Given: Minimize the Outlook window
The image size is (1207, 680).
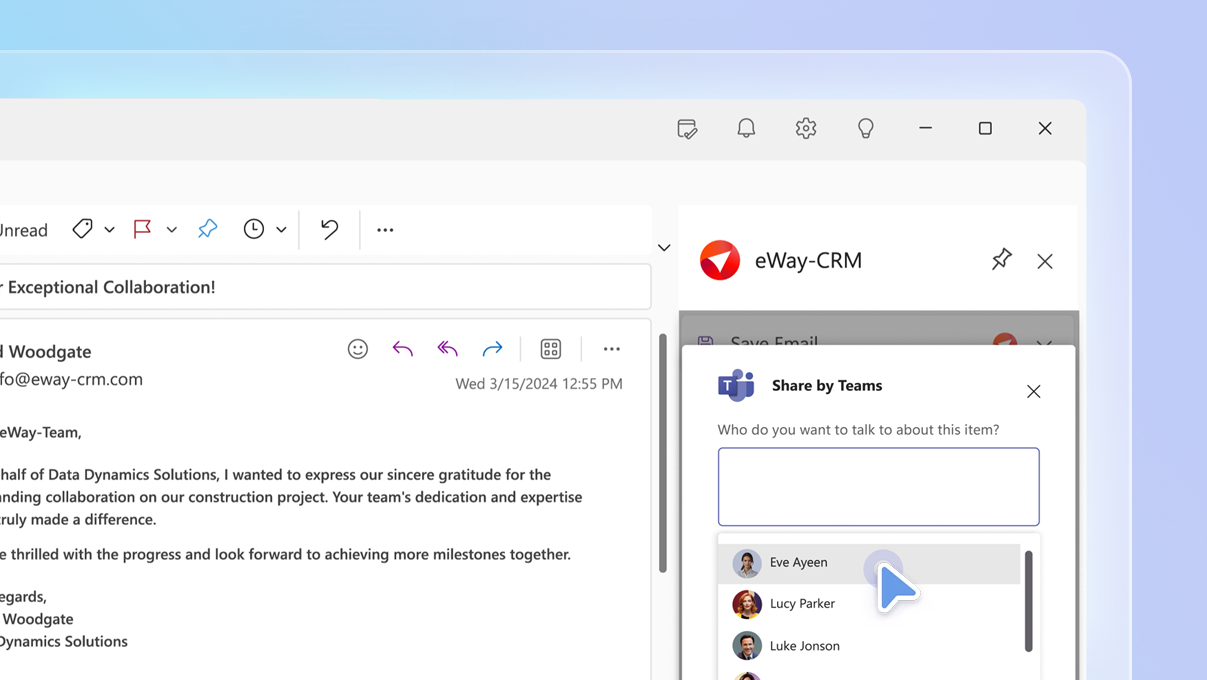Looking at the screenshot, I should click(926, 128).
